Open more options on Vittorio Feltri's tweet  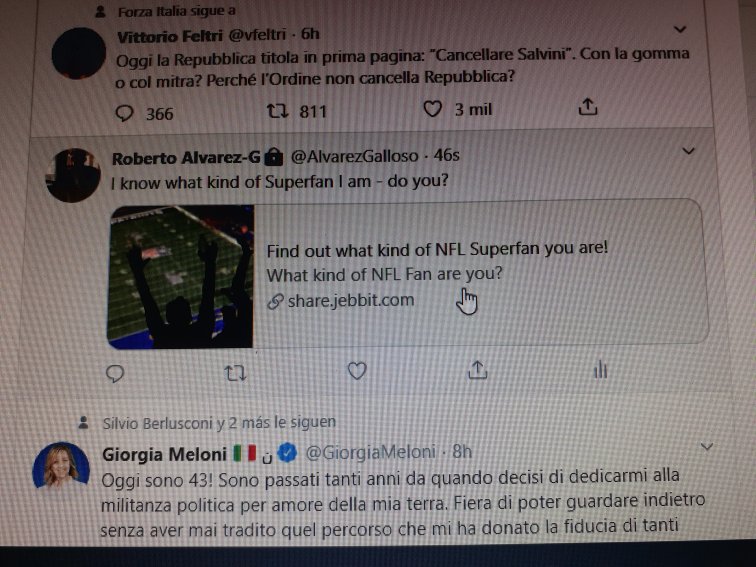click(681, 29)
